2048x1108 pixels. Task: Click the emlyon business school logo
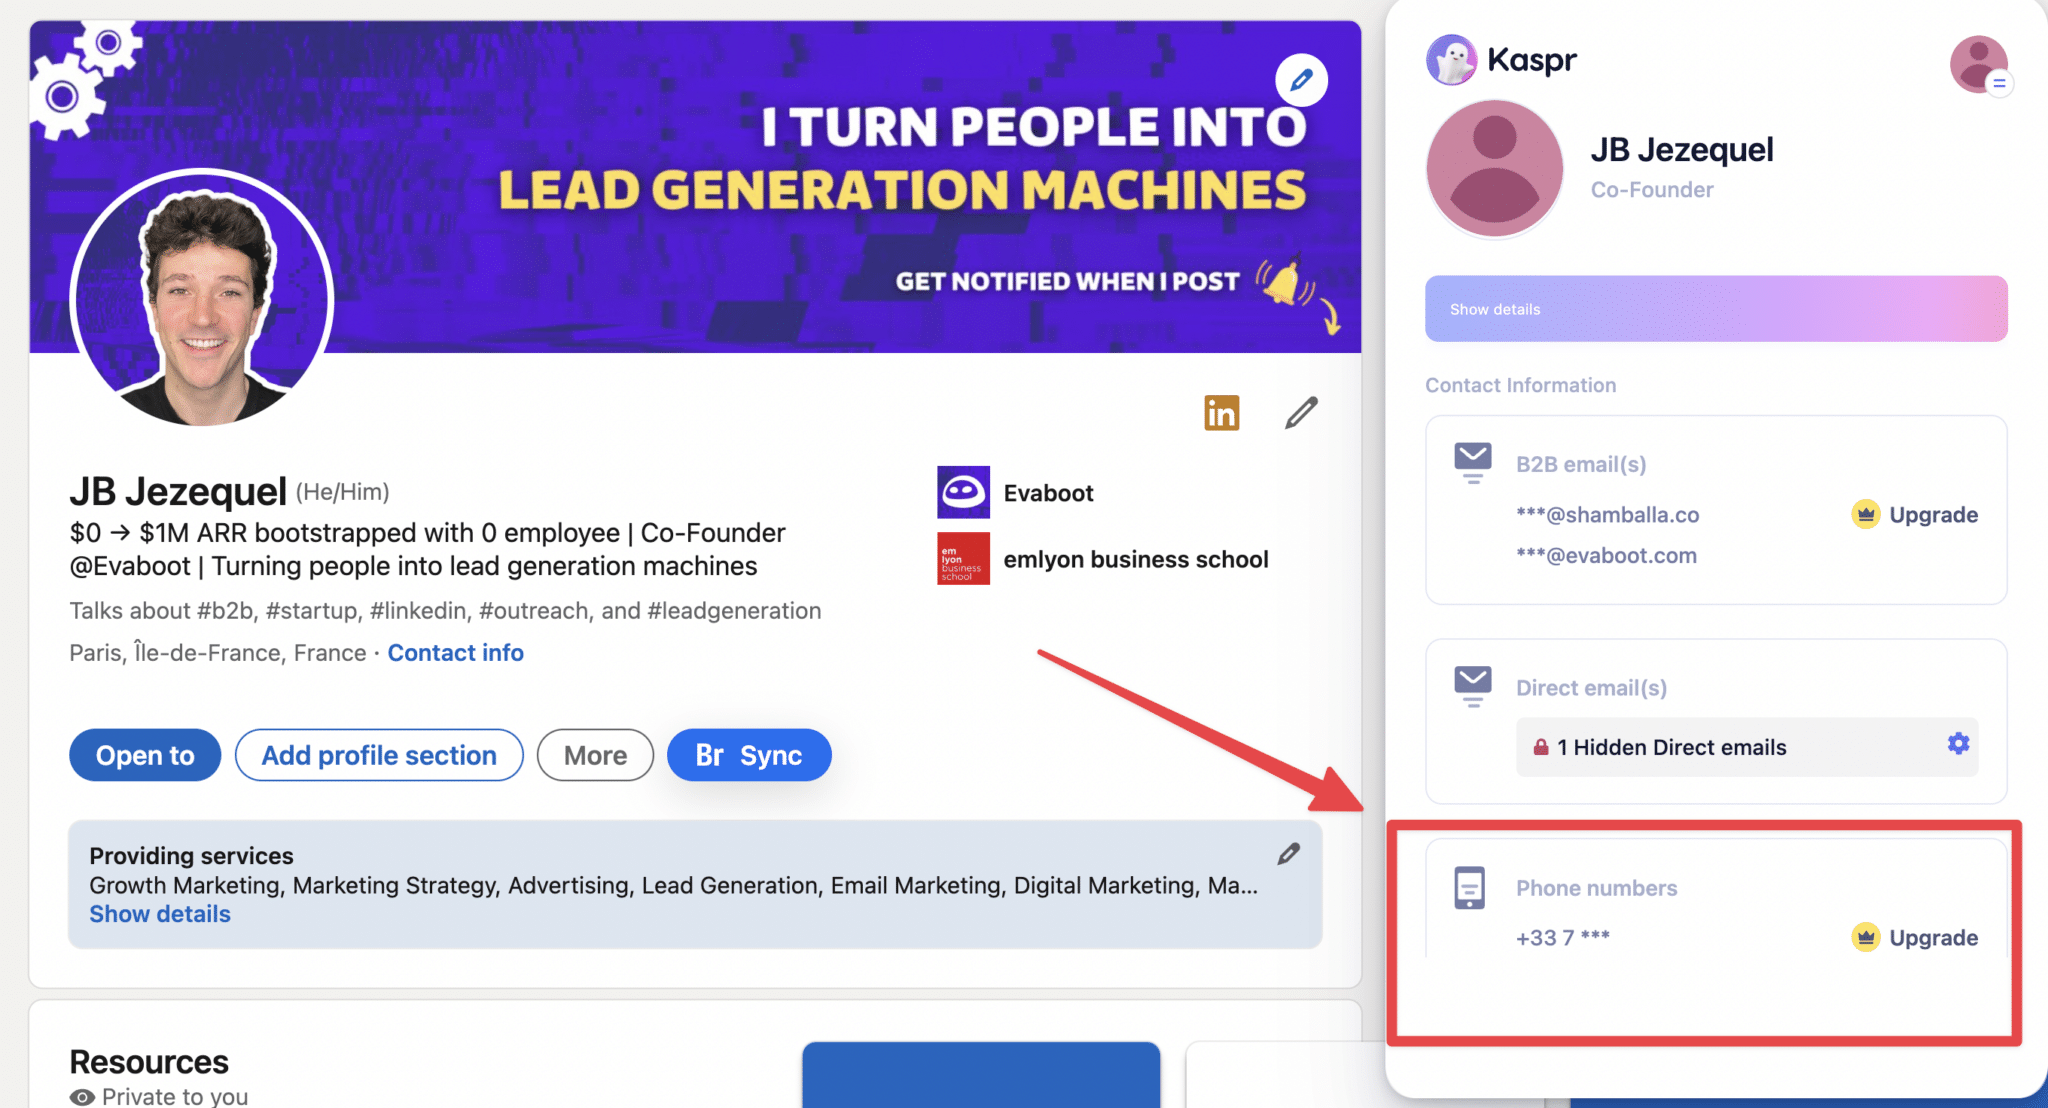pyautogui.click(x=962, y=559)
